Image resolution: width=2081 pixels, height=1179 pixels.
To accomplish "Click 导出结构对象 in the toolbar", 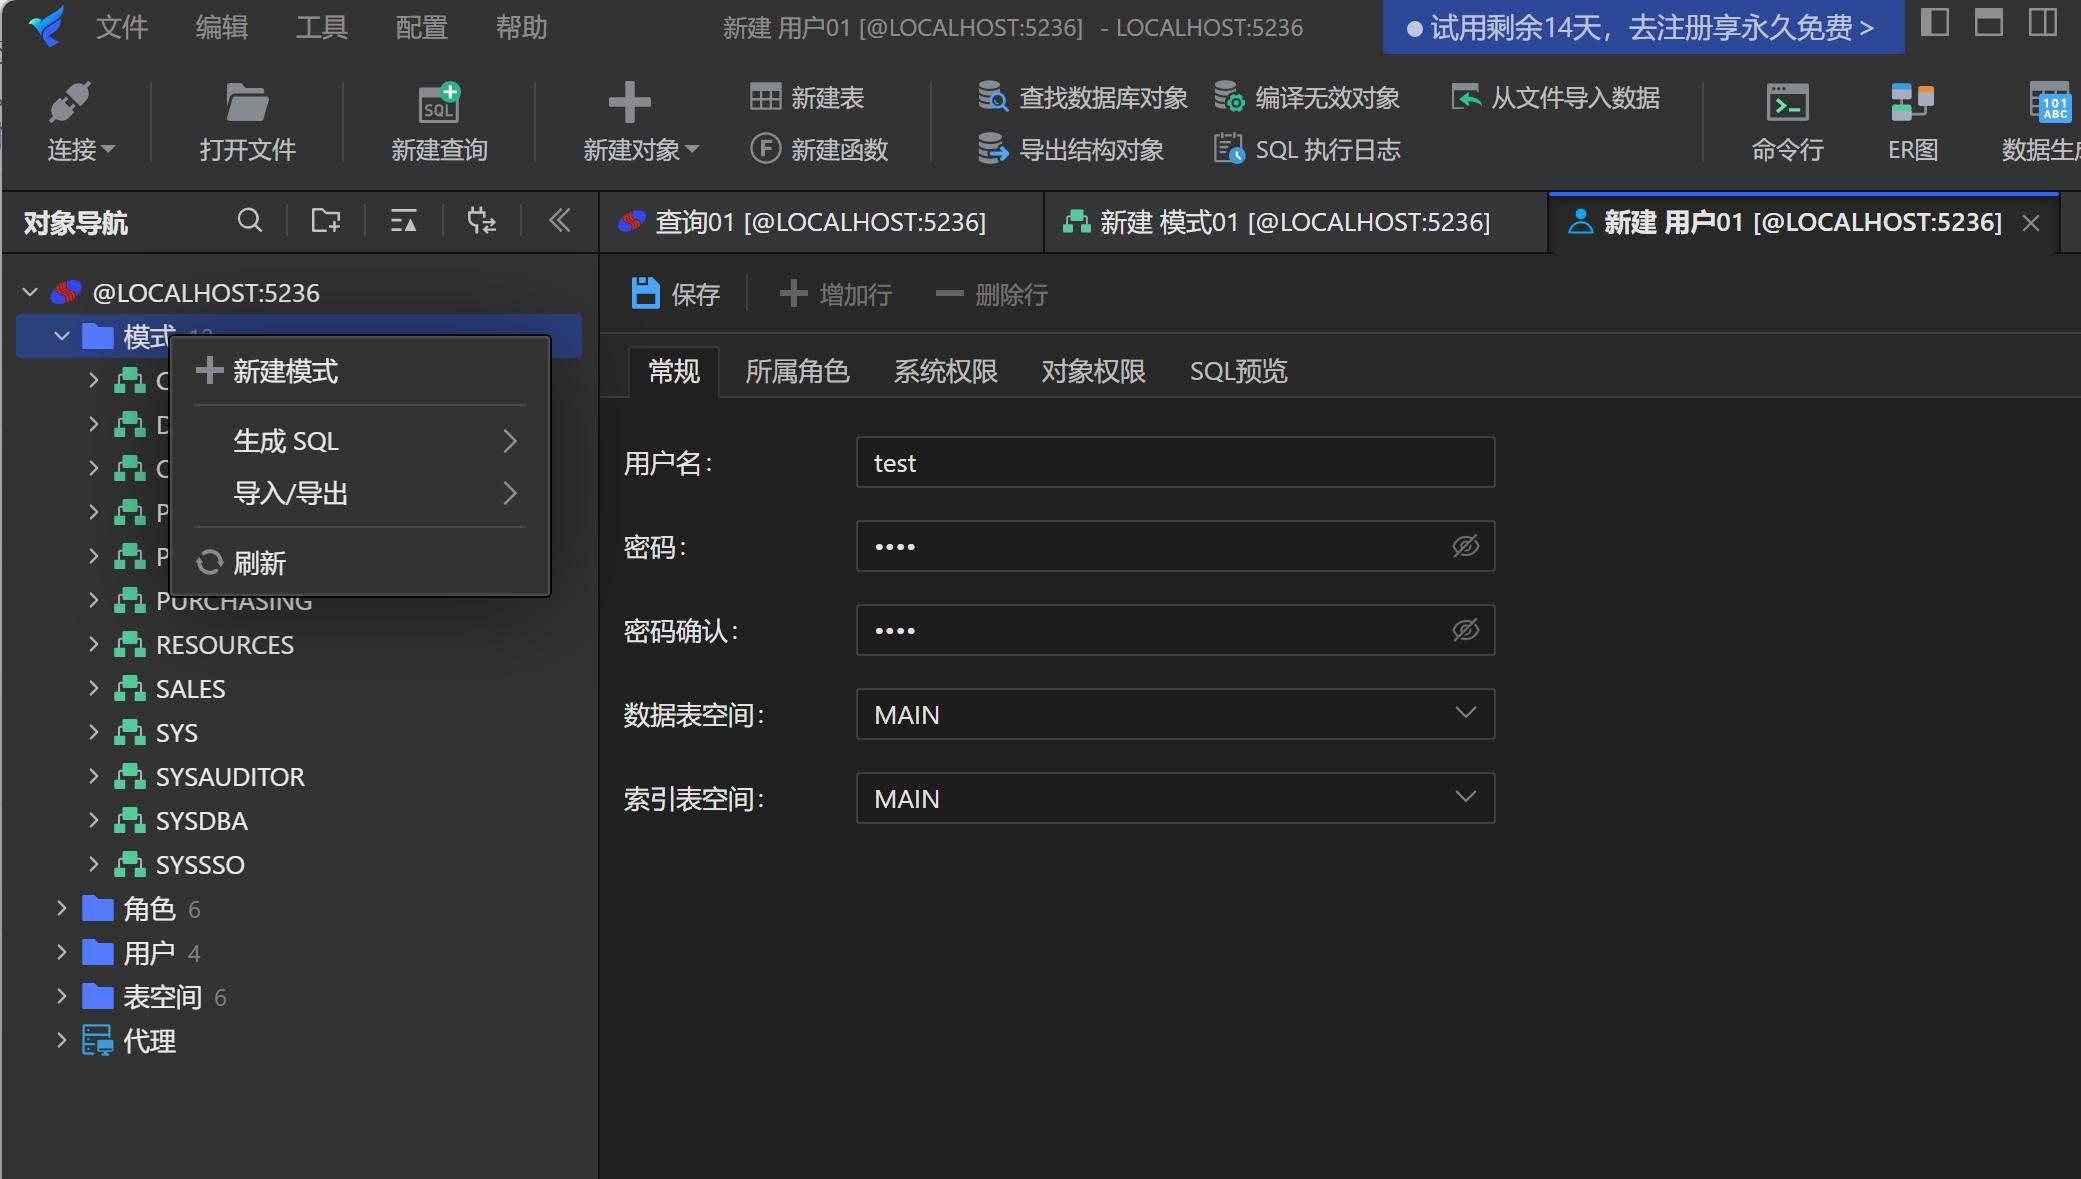I will pyautogui.click(x=1070, y=150).
